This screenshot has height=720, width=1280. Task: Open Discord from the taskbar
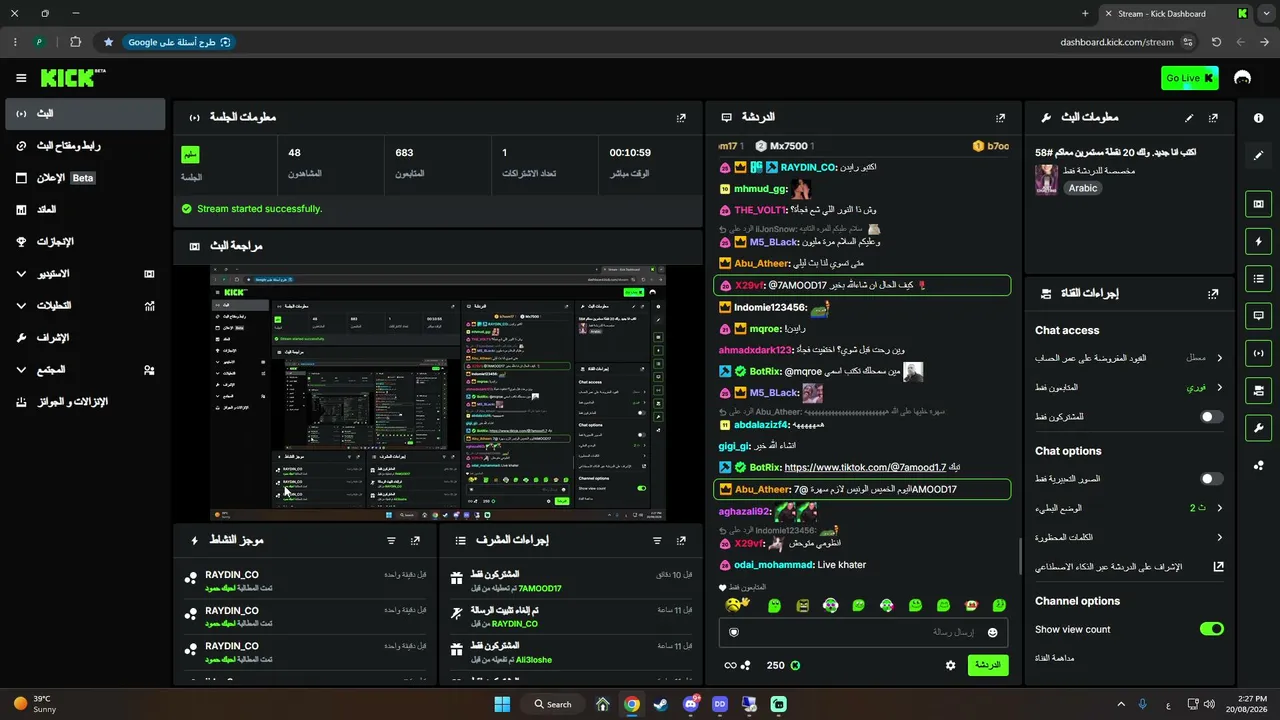[x=690, y=704]
